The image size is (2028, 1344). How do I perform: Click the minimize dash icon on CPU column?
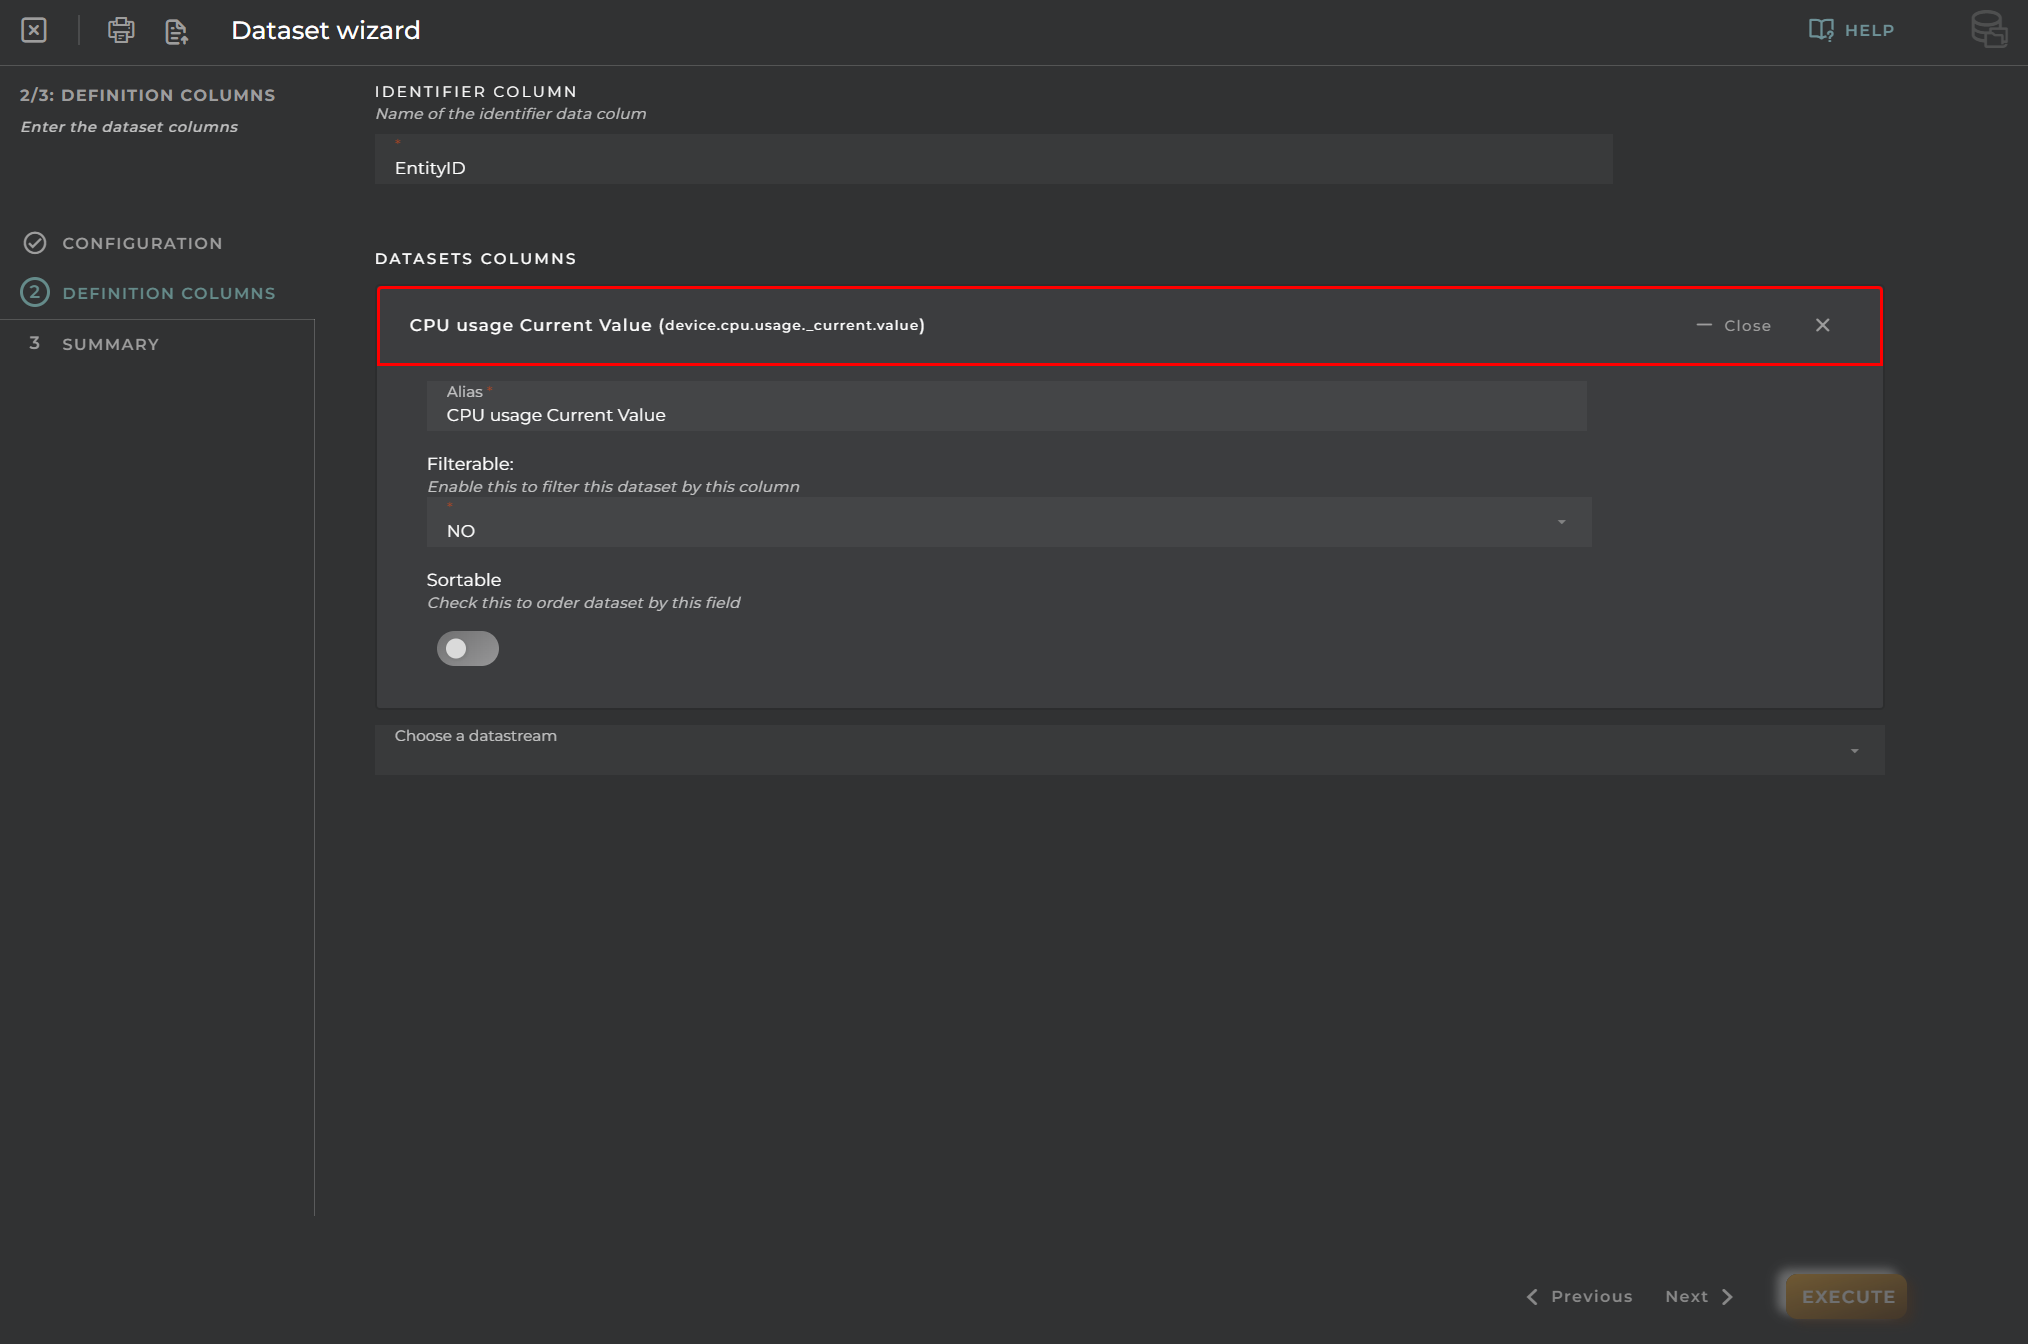click(1702, 324)
